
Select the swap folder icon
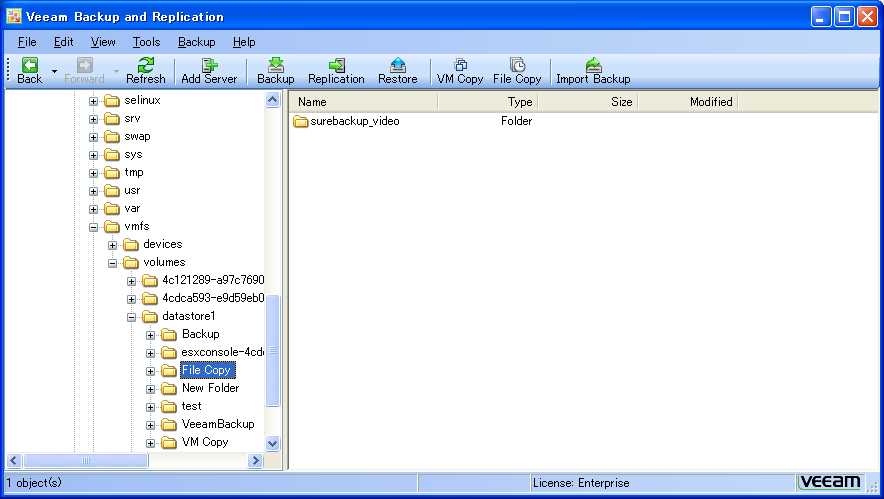pyautogui.click(x=112, y=137)
